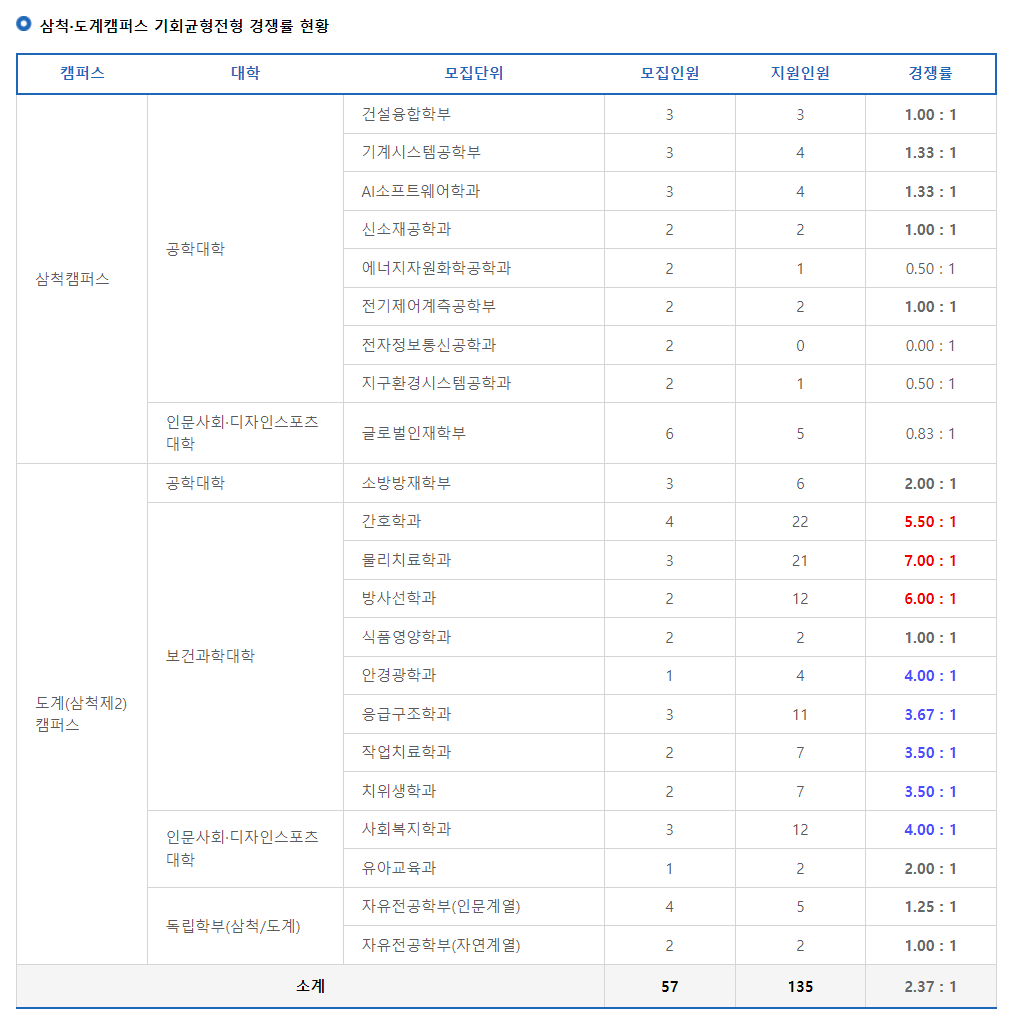Screen dimensions: 1015x1024
Task: Click the 대학 column header
Action: tap(247, 74)
